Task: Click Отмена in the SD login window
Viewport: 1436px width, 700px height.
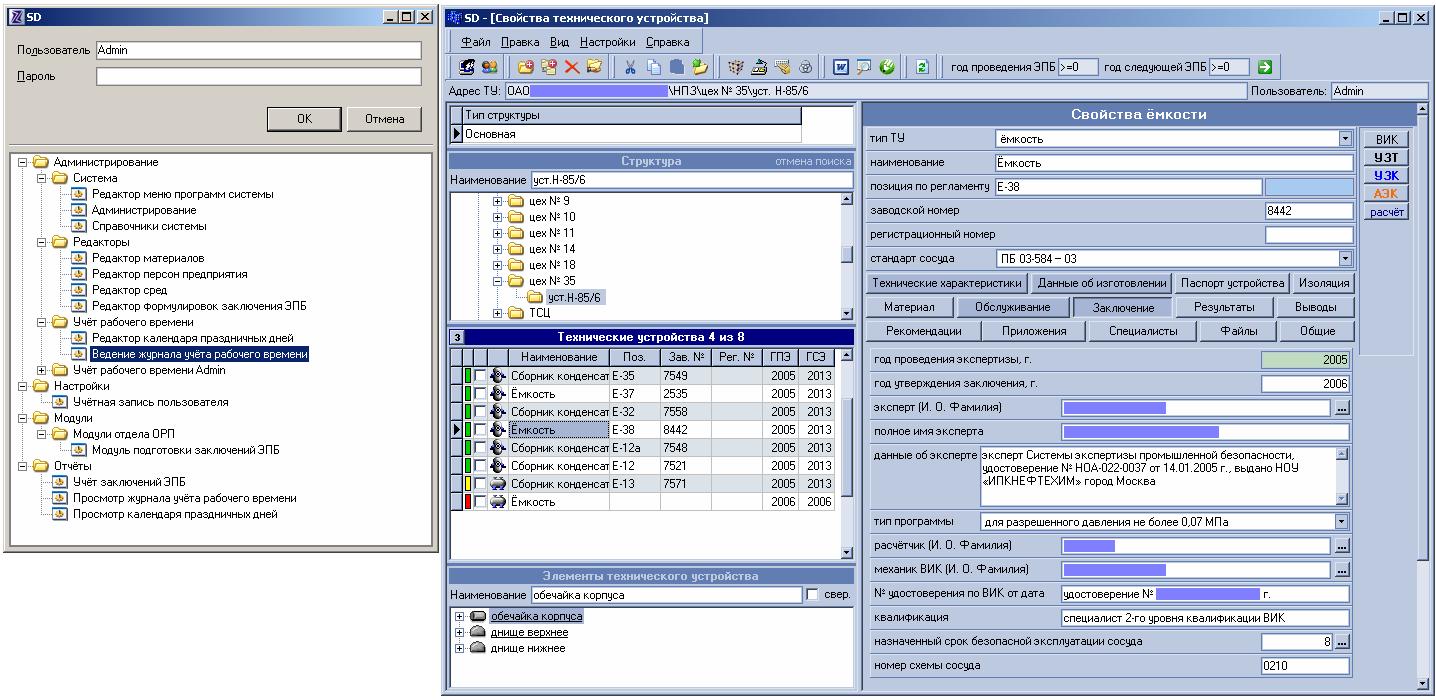Action: (384, 119)
